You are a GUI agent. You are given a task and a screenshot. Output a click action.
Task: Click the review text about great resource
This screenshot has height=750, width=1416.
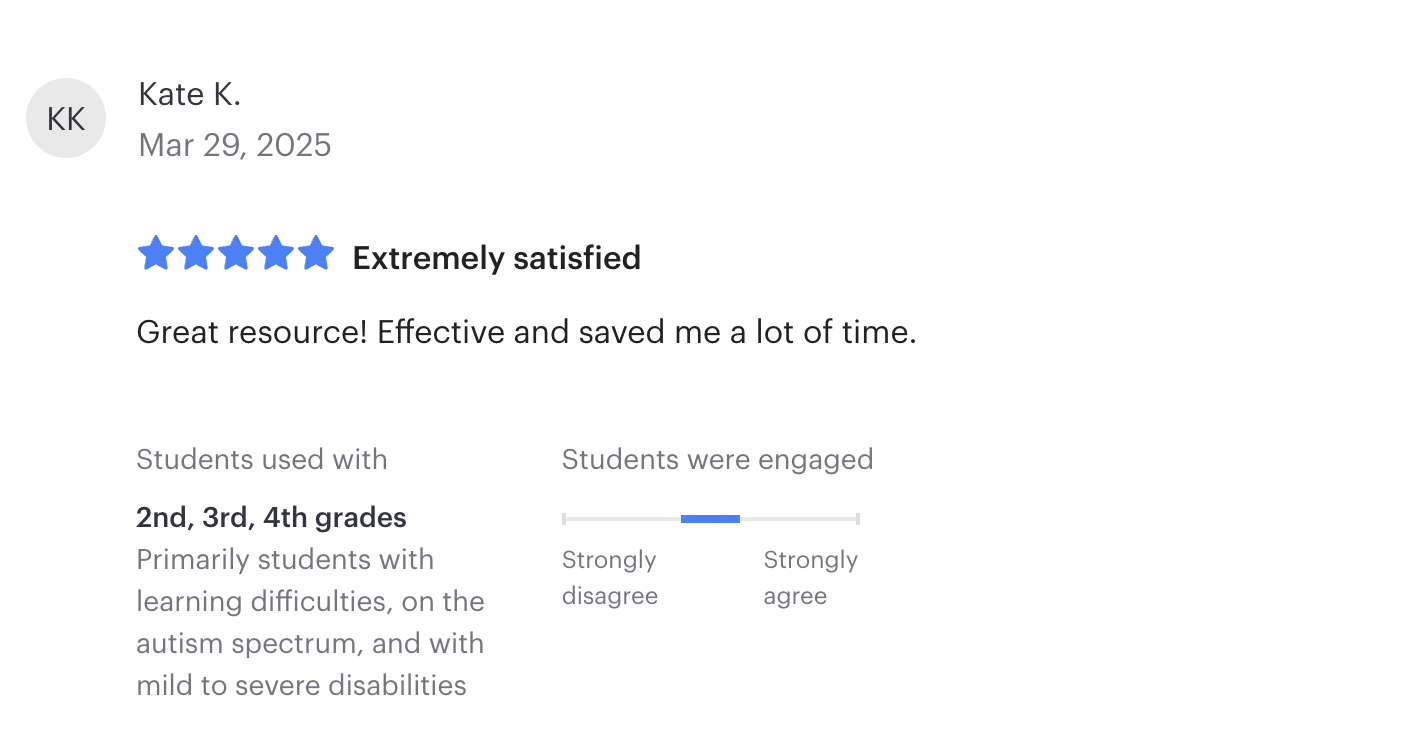point(527,332)
